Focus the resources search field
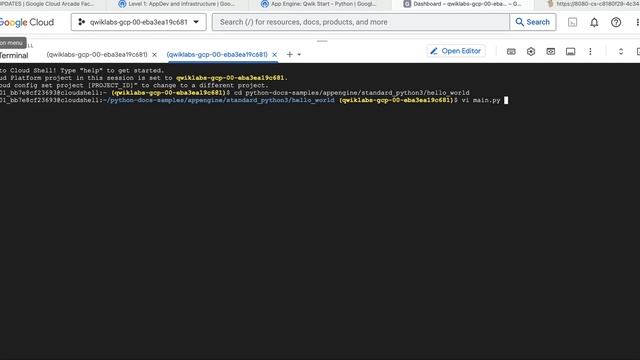 pos(361,22)
